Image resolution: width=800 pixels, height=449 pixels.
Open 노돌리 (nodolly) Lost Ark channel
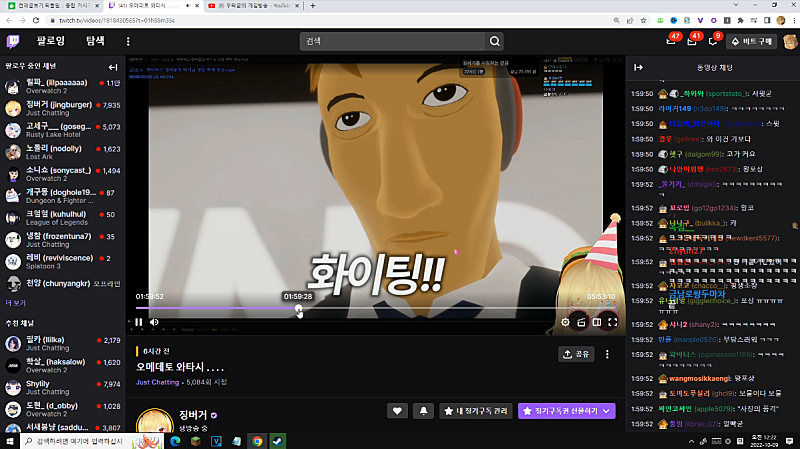point(62,152)
